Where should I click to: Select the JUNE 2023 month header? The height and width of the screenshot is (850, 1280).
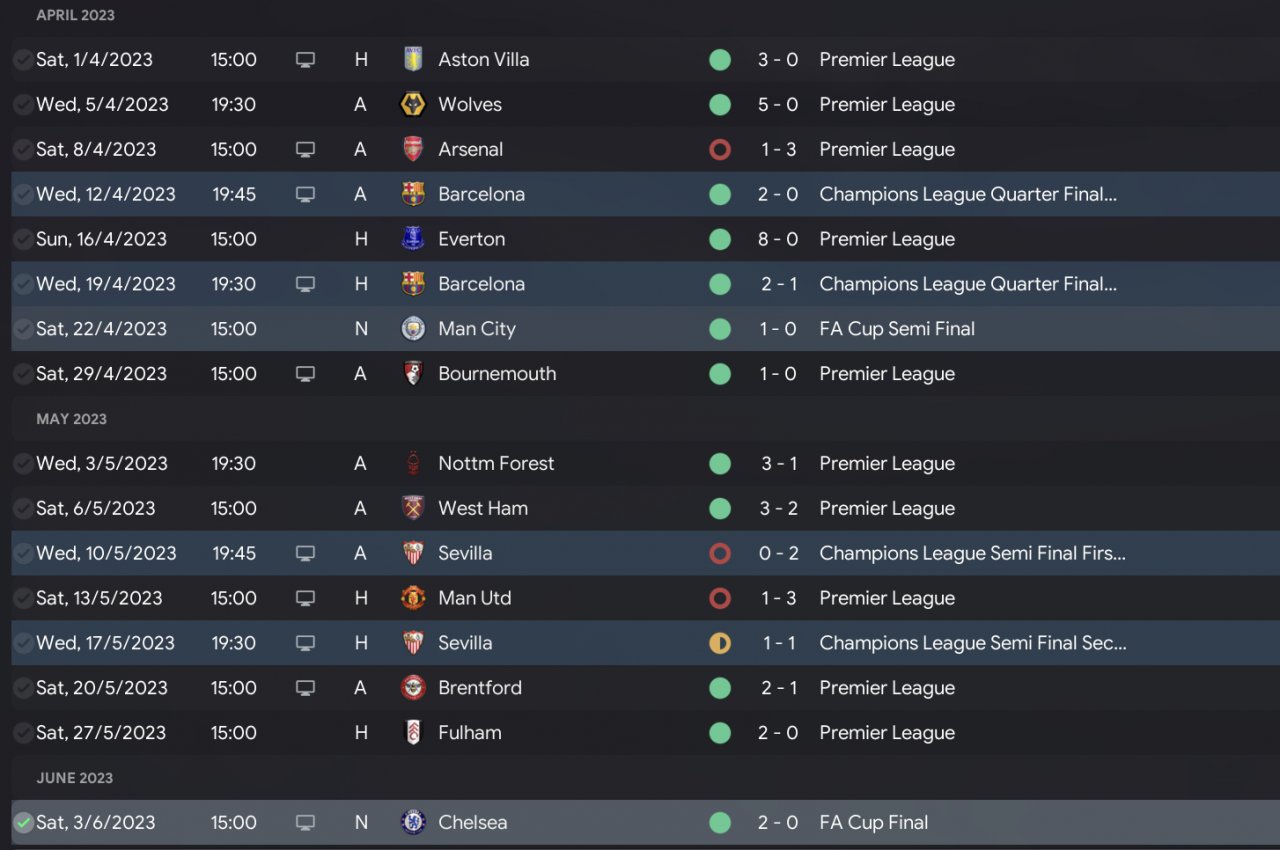74,778
